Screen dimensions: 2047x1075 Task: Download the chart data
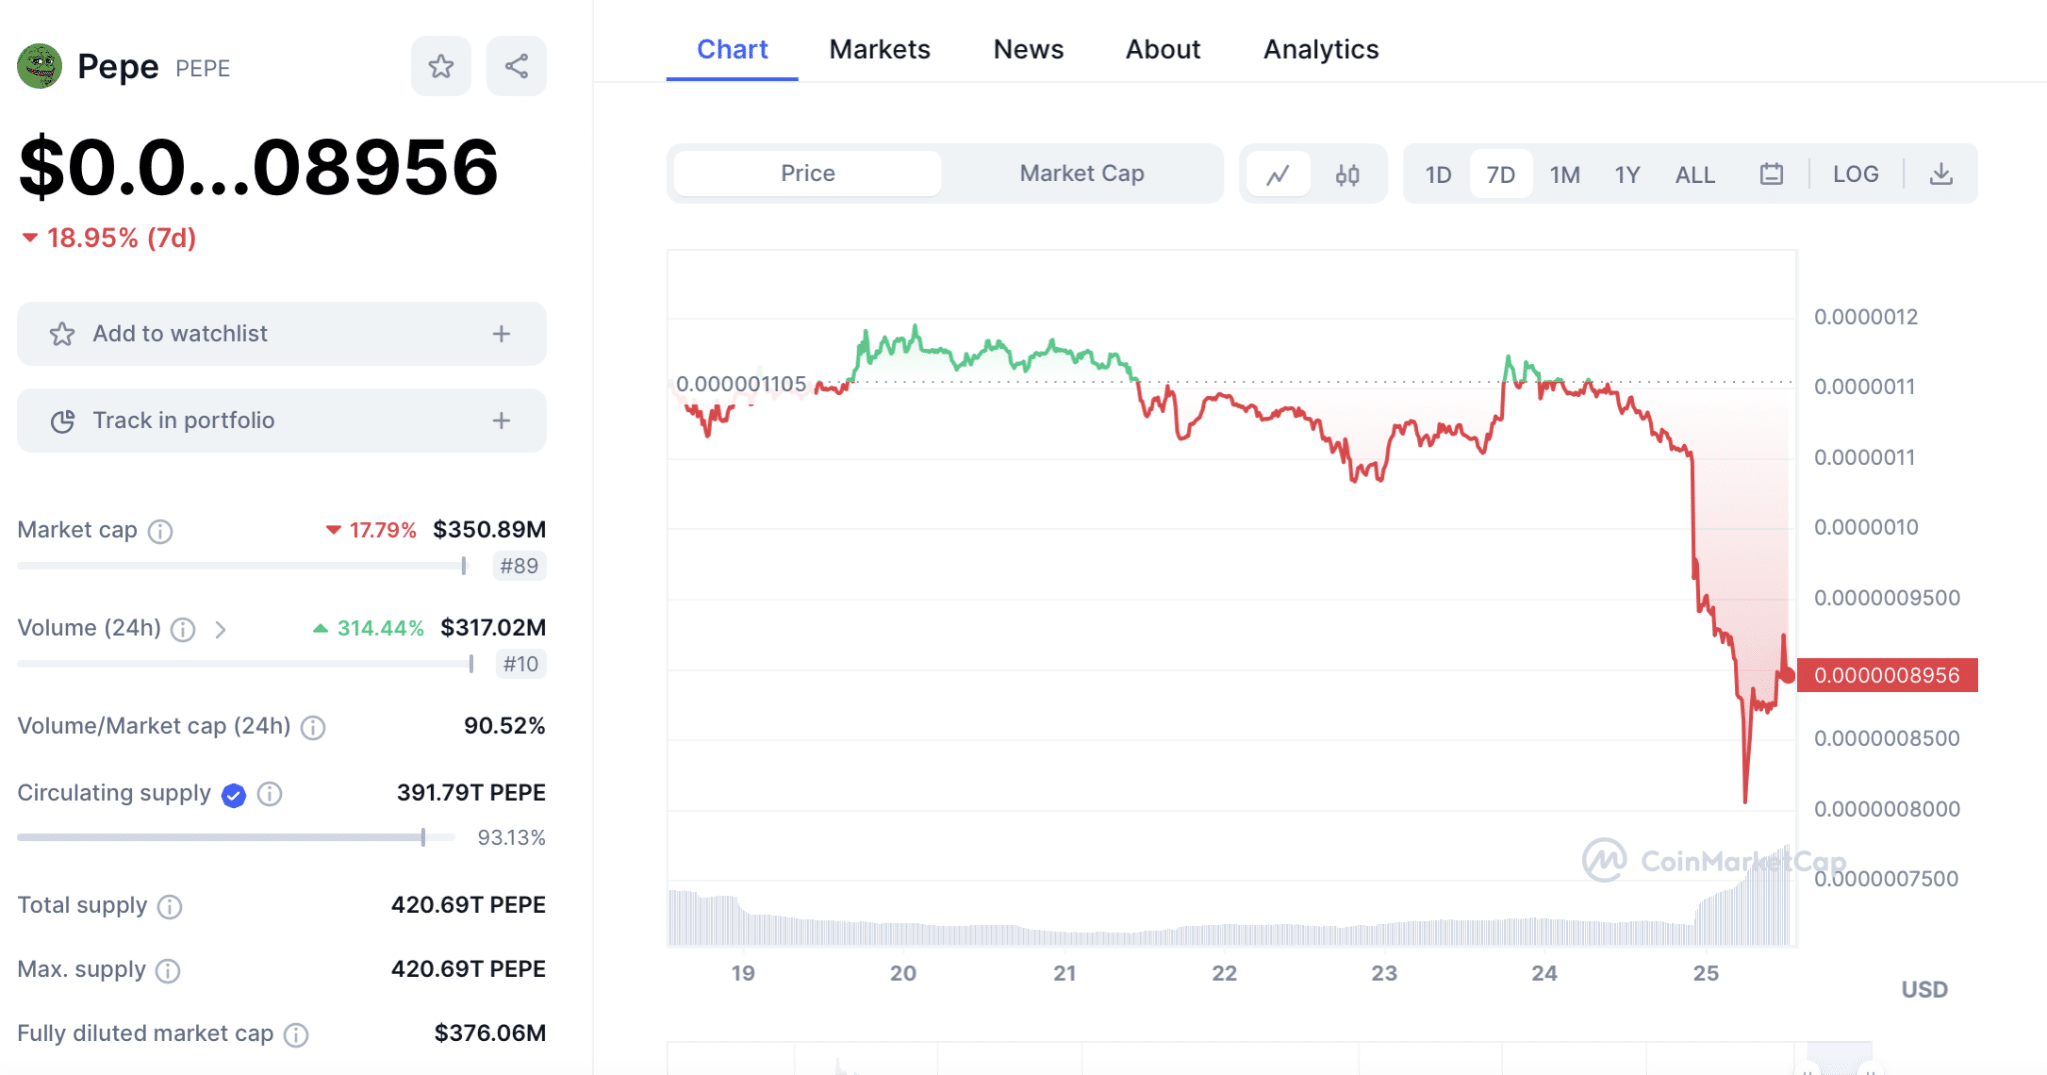[1941, 174]
